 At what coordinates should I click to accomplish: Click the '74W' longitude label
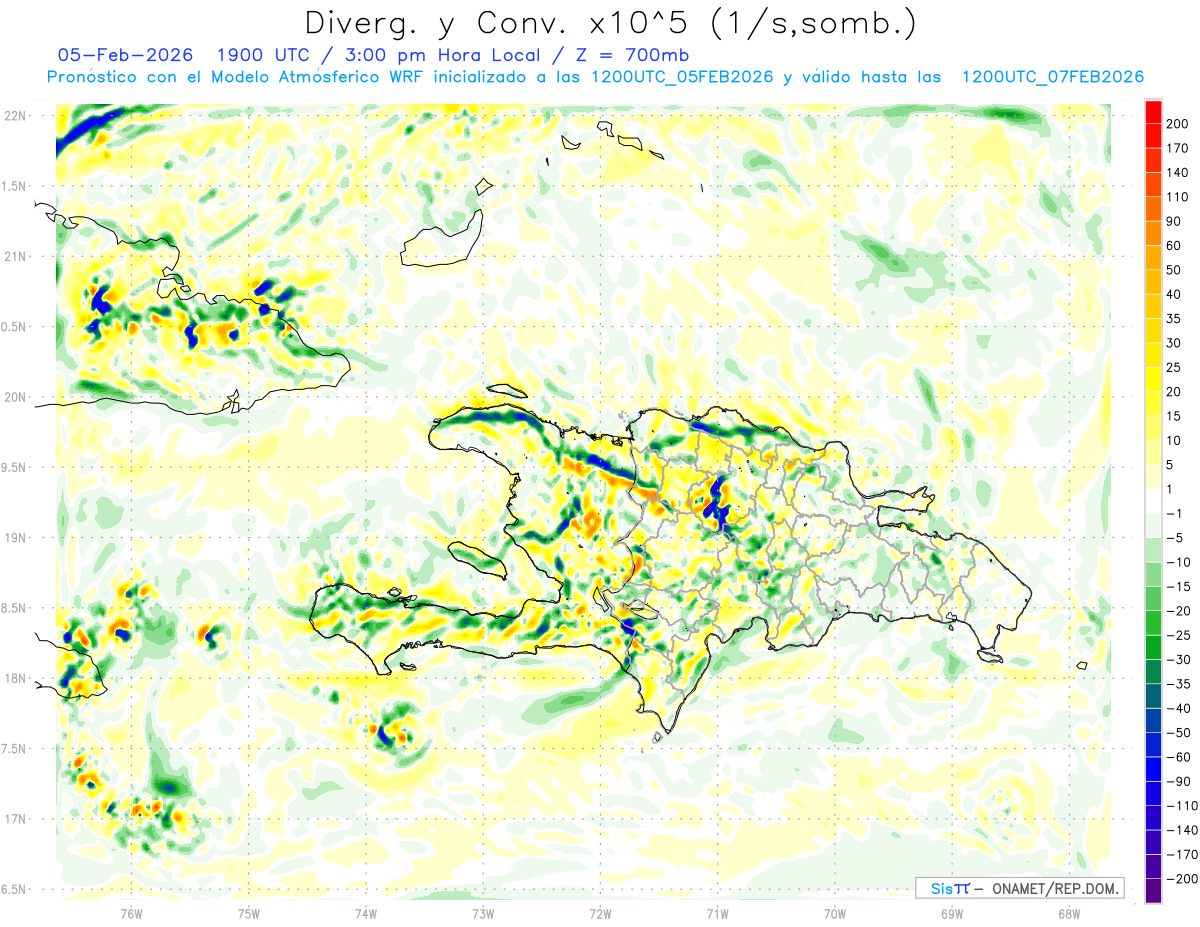point(365,914)
